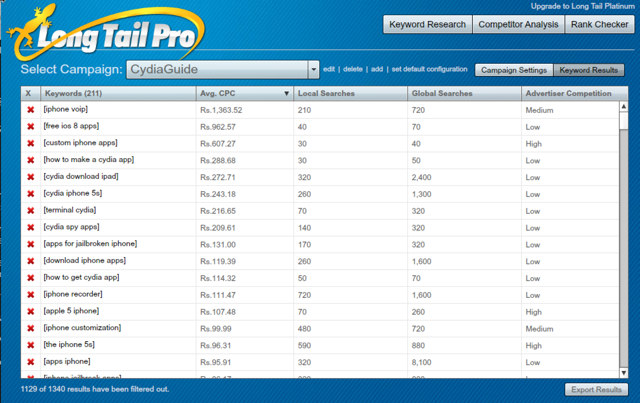Click the edit campaign link

[x=329, y=69]
